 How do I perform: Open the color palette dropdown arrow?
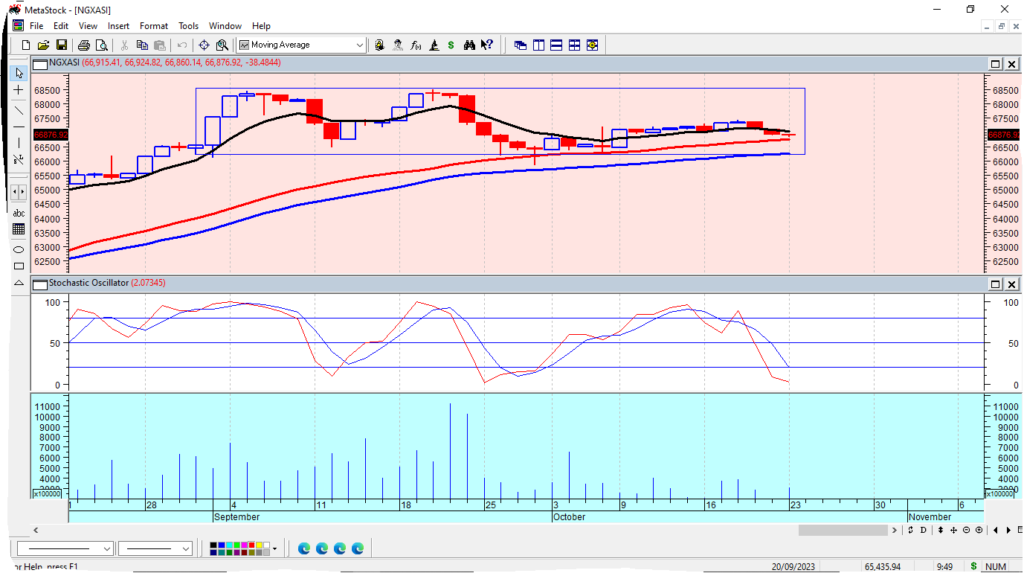pos(274,548)
